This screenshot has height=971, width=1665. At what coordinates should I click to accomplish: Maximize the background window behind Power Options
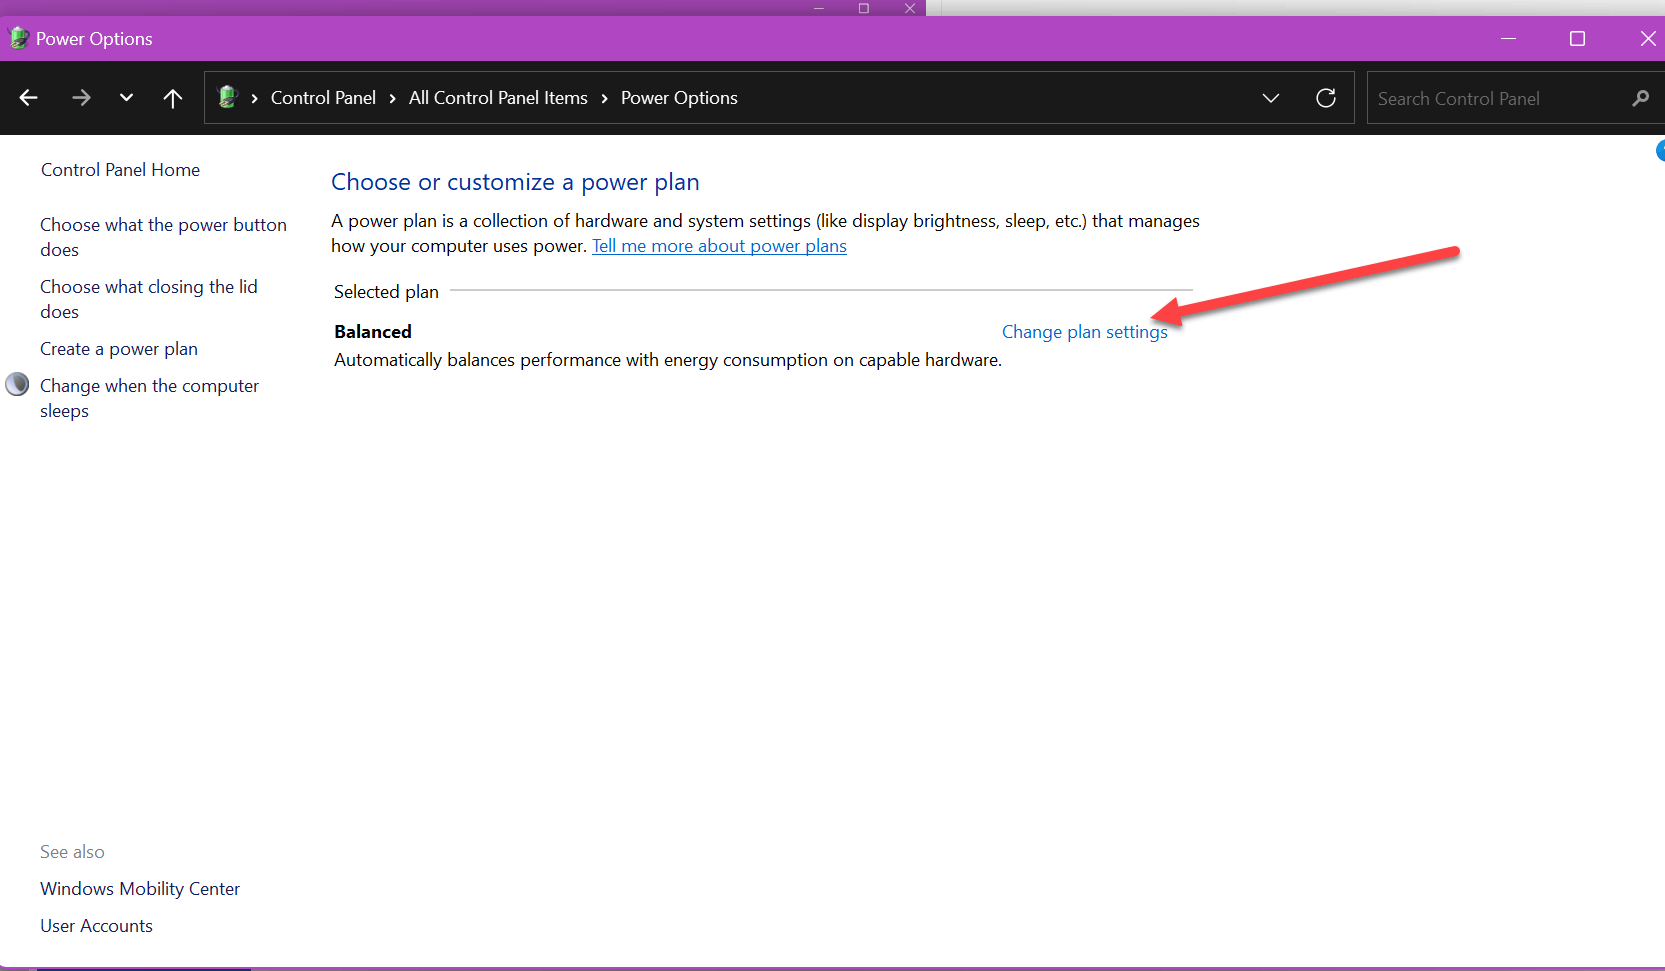tap(864, 8)
